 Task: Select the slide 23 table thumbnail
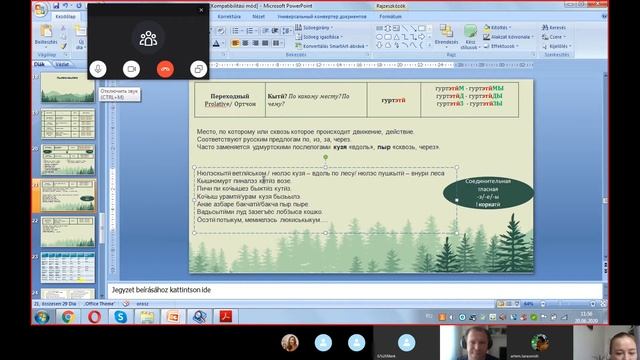point(68,268)
